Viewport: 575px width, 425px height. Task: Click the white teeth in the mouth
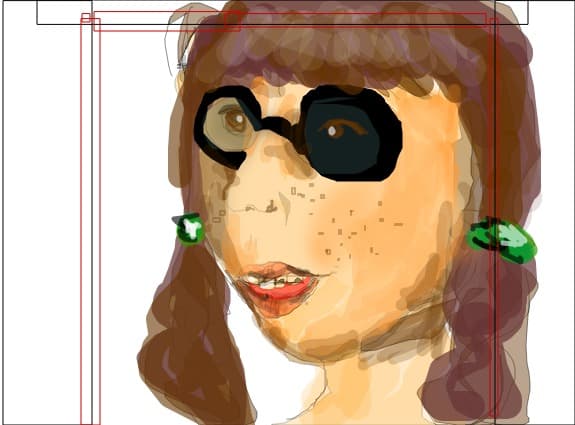pos(273,282)
